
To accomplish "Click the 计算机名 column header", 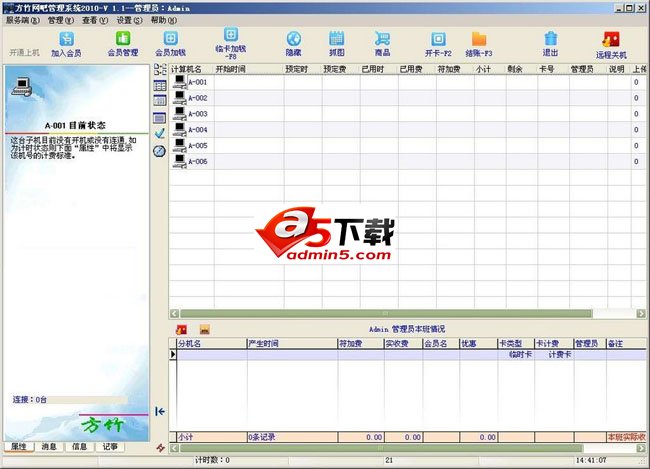I will pyautogui.click(x=192, y=69).
